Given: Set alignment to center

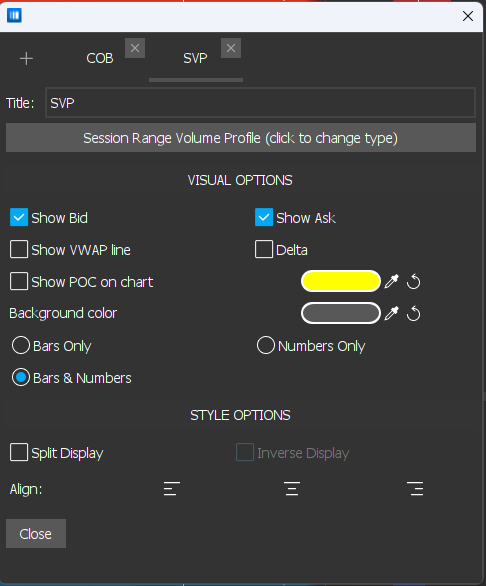Looking at the screenshot, I should tap(292, 488).
